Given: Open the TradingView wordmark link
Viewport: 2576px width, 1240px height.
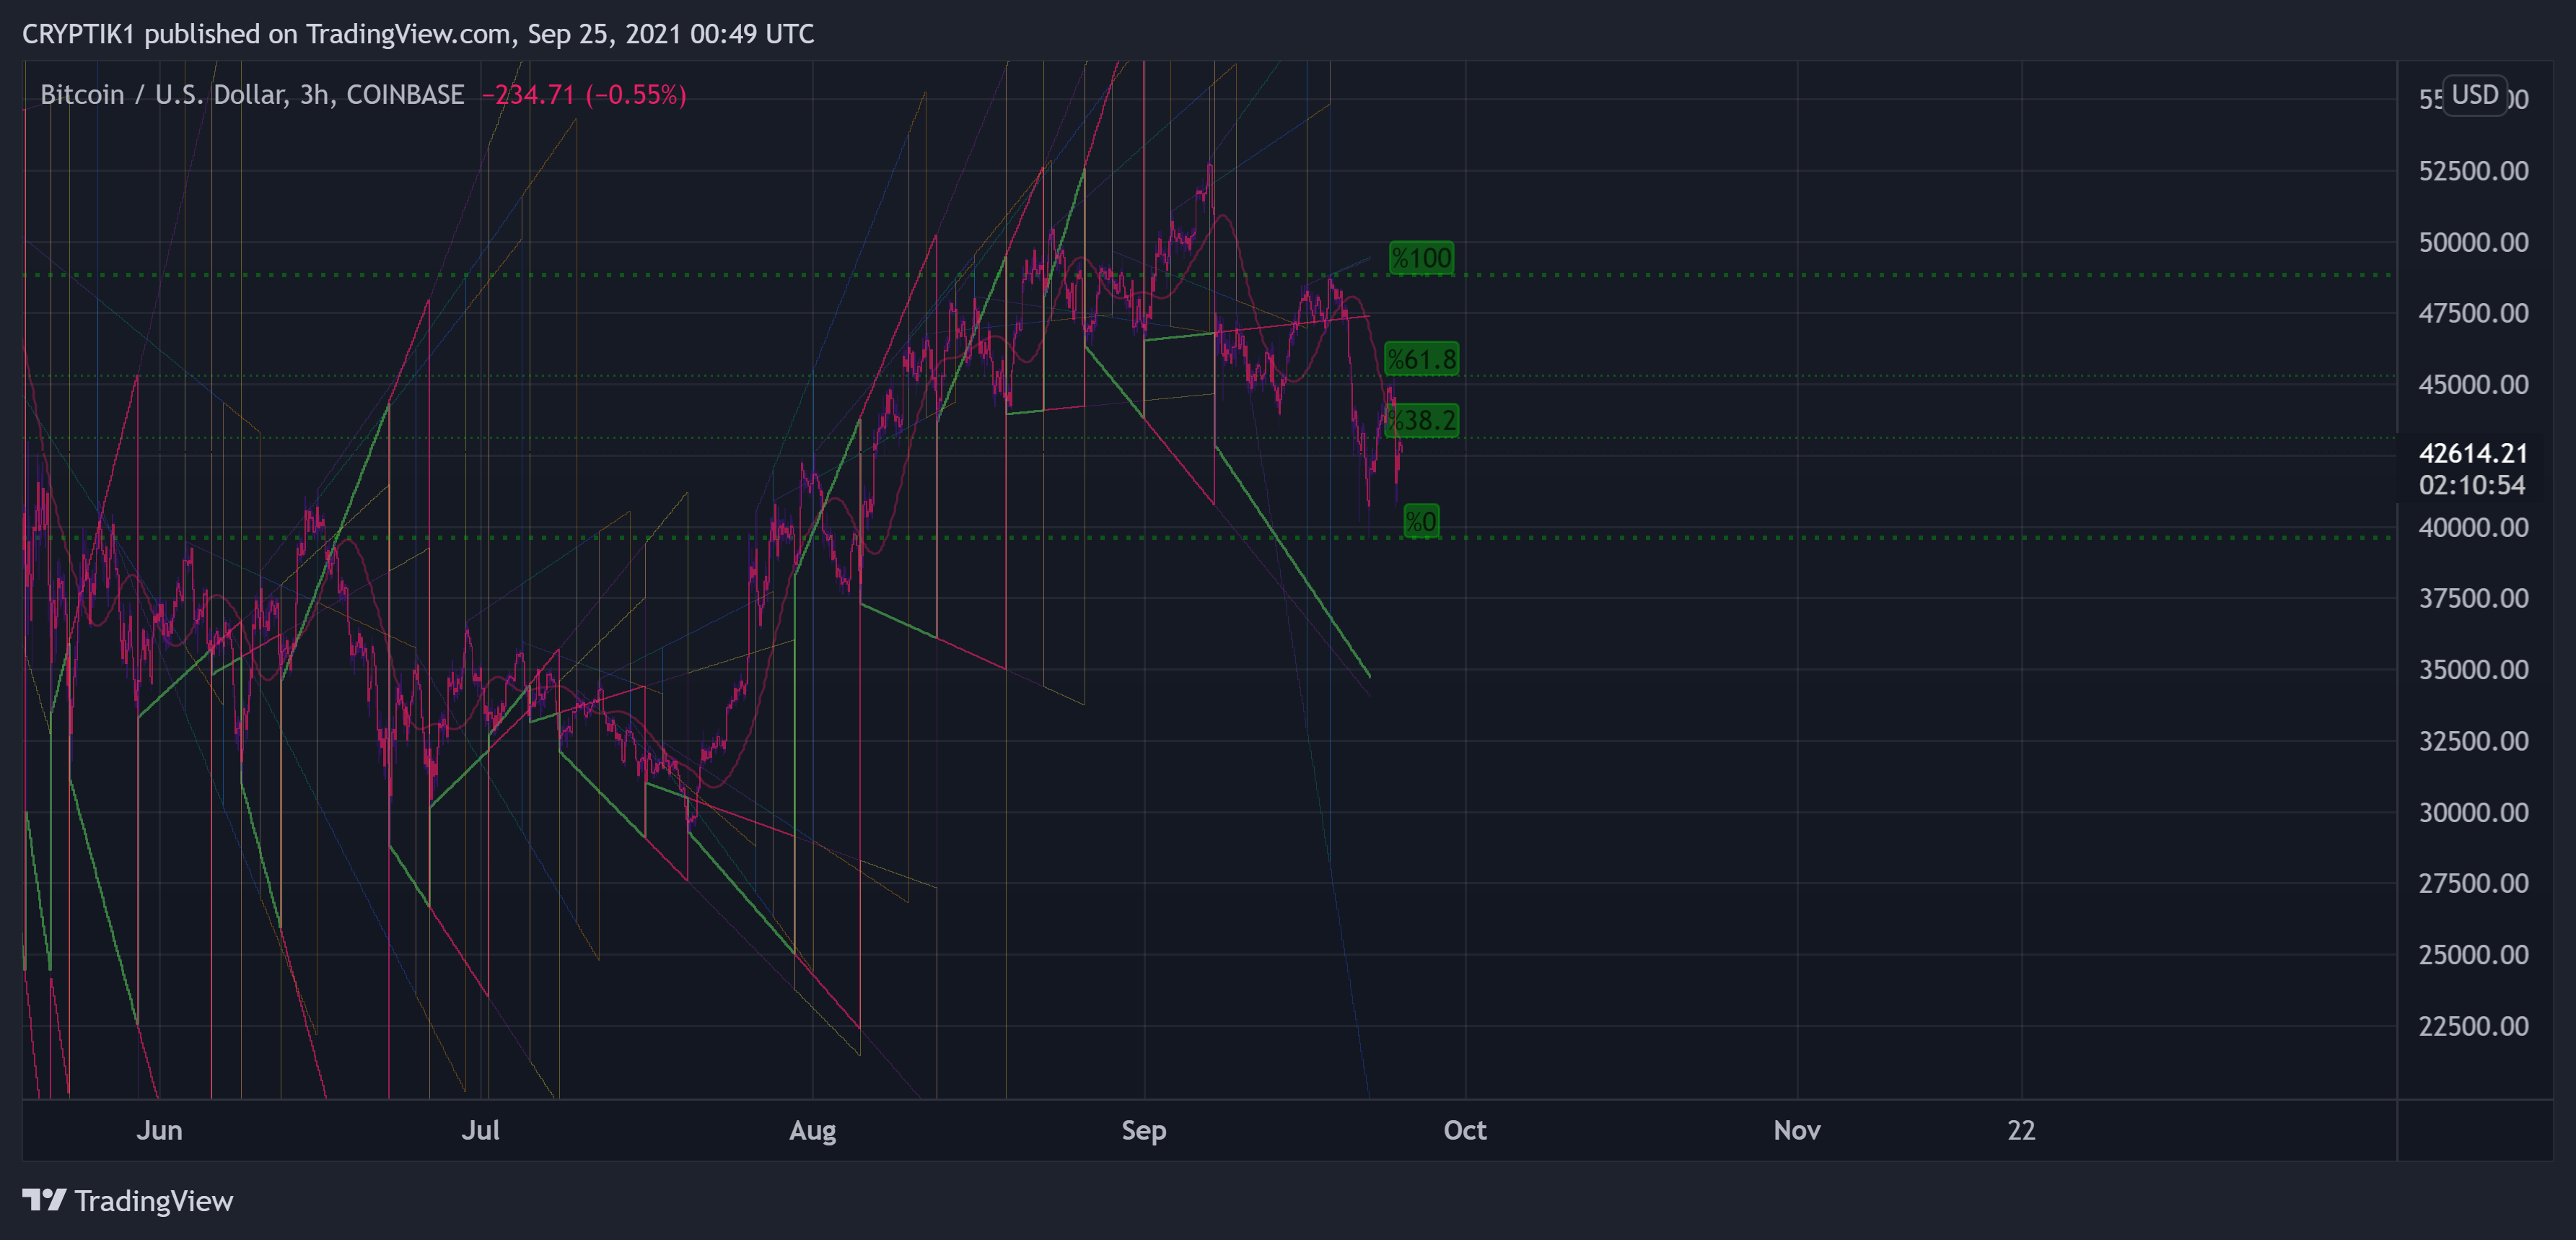Looking at the screenshot, I should [153, 1201].
